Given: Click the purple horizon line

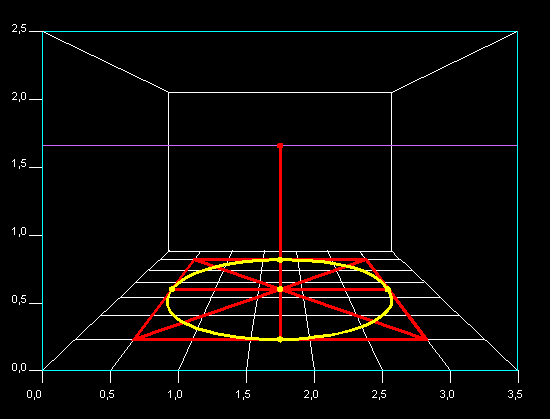Looking at the screenshot, I should [280, 145].
